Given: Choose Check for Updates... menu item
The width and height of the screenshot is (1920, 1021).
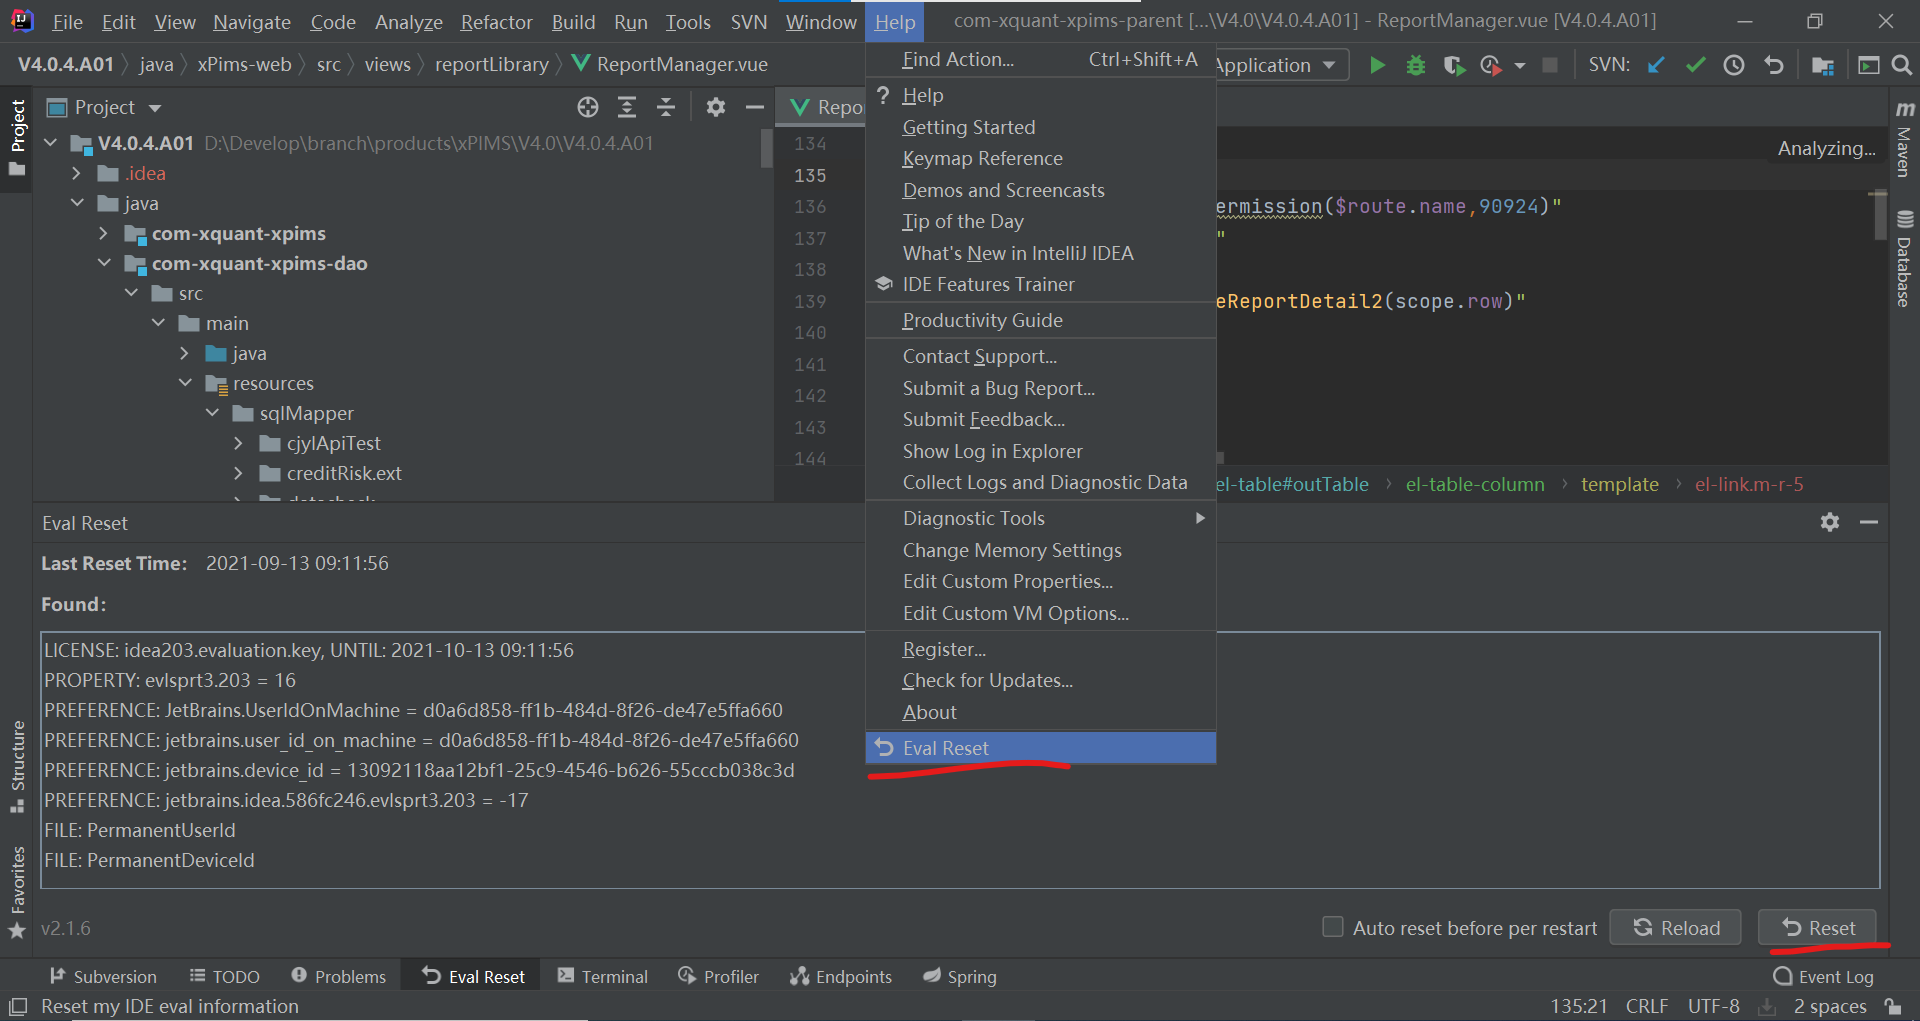Looking at the screenshot, I should [1040, 680].
